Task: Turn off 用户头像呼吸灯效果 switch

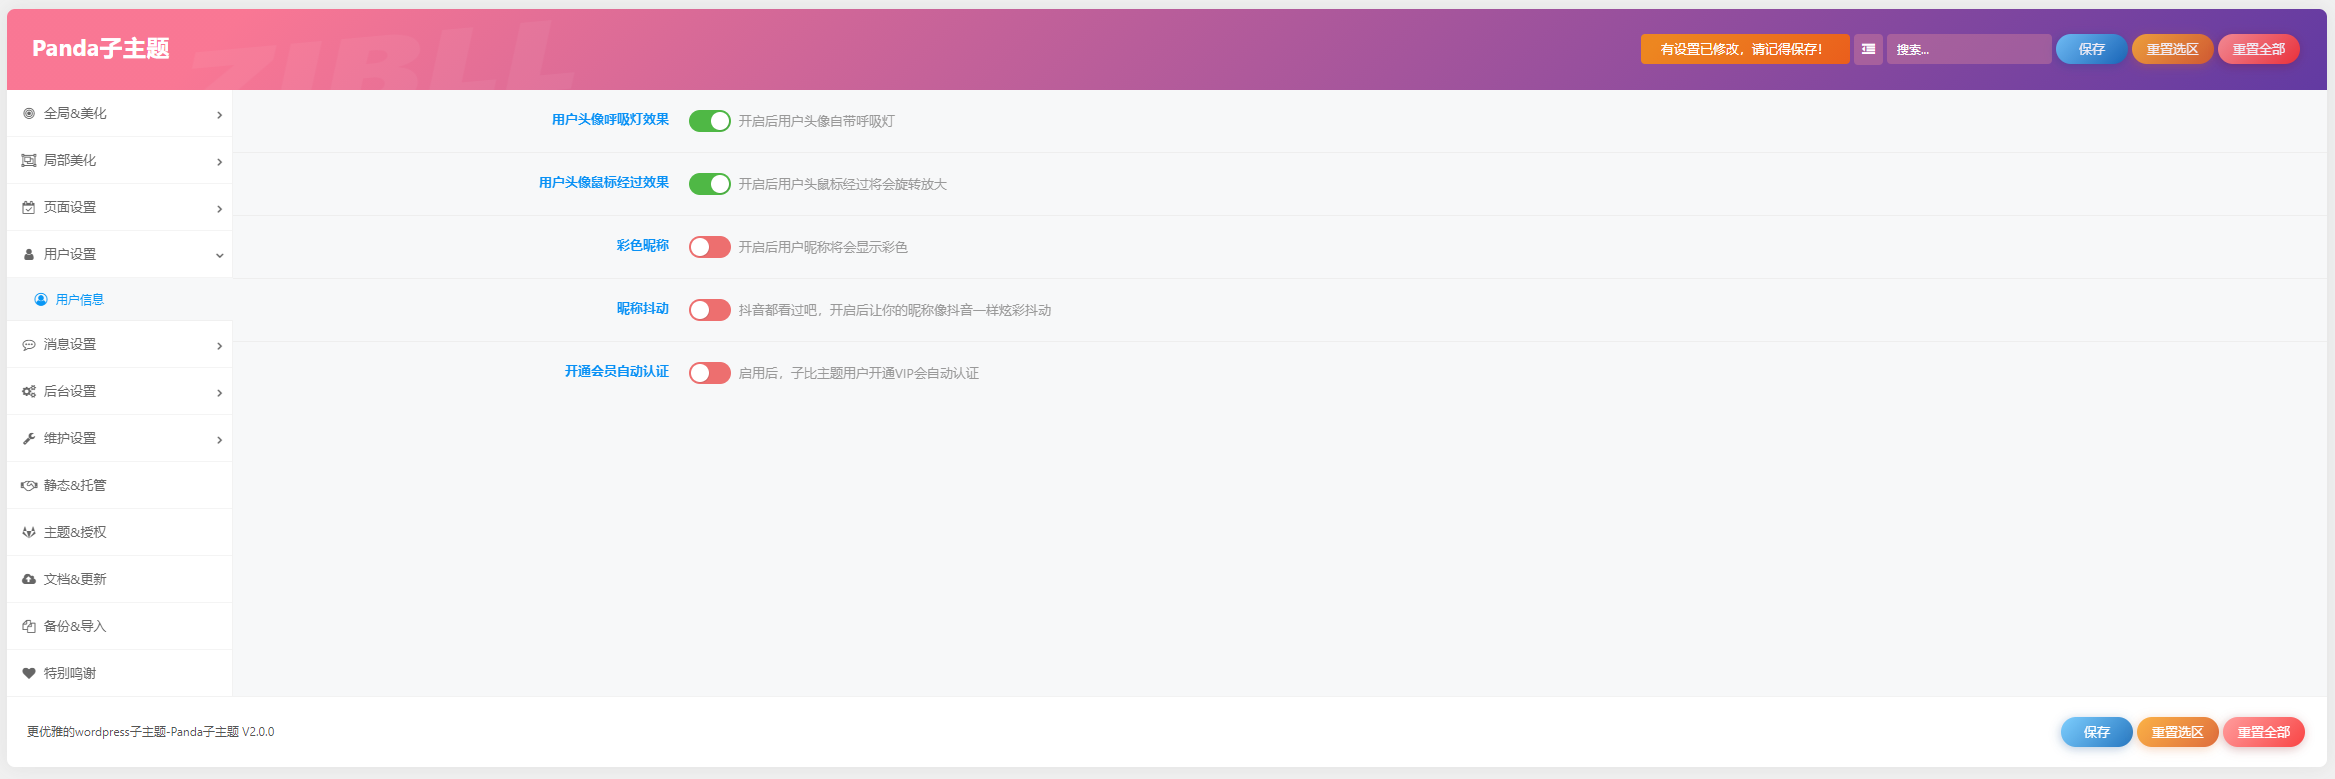Action: point(710,121)
